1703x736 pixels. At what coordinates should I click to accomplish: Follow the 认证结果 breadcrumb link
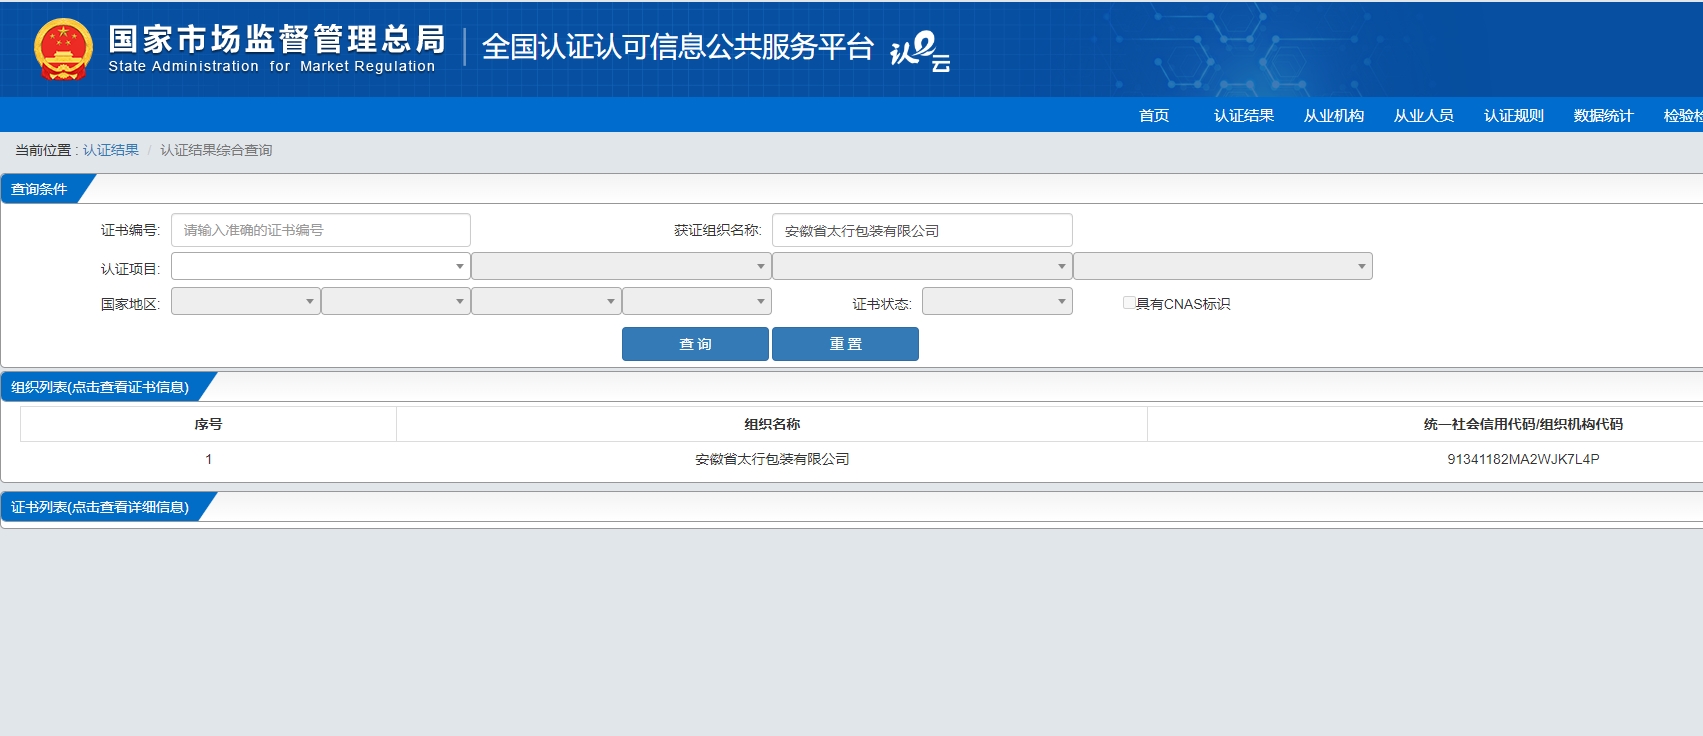(x=111, y=150)
